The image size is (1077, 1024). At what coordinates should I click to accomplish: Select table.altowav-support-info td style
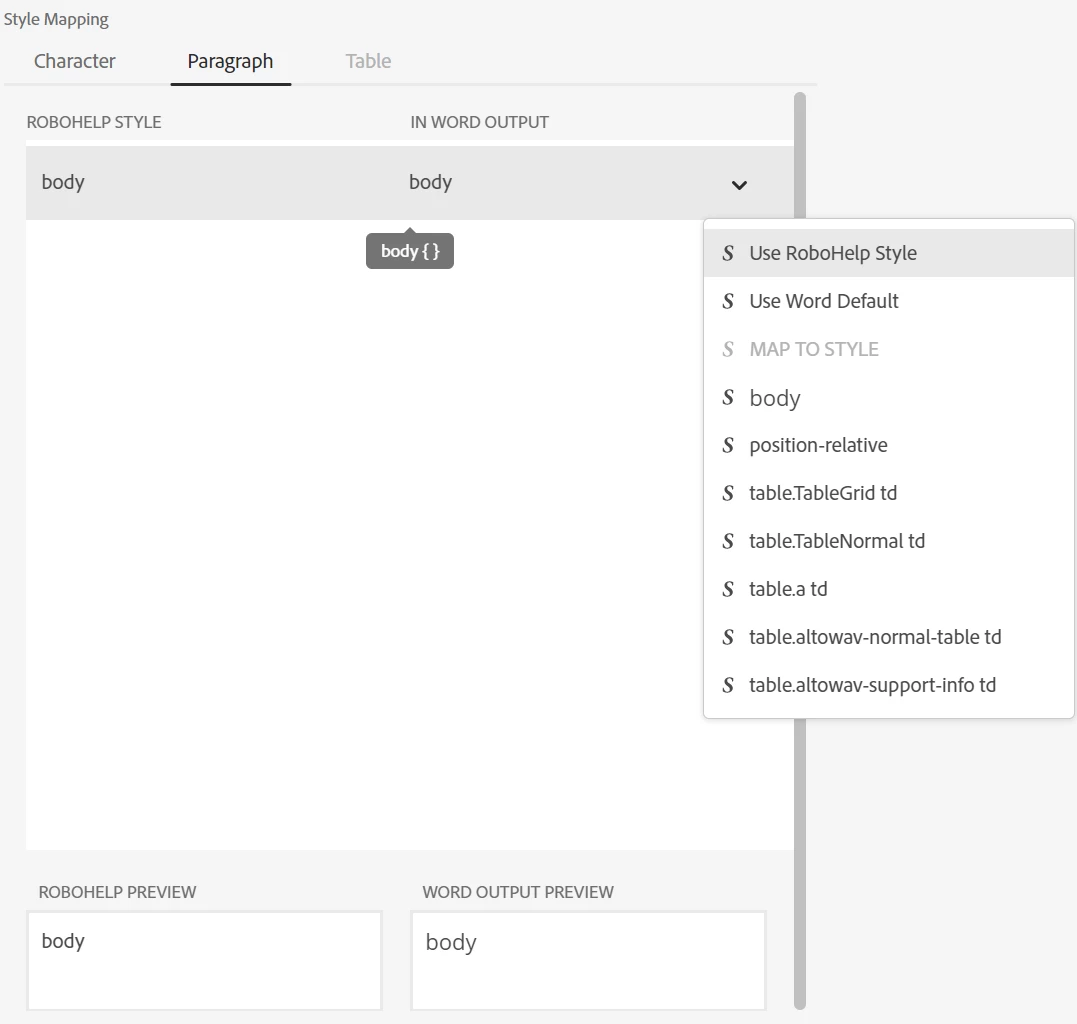pos(888,685)
